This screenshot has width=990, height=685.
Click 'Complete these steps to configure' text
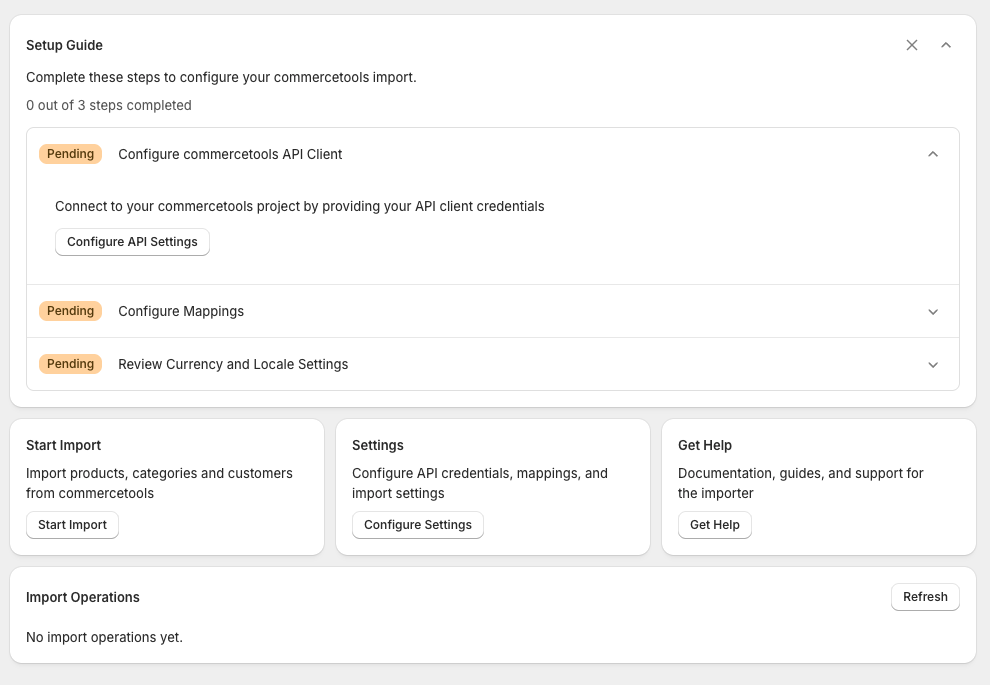click(221, 78)
